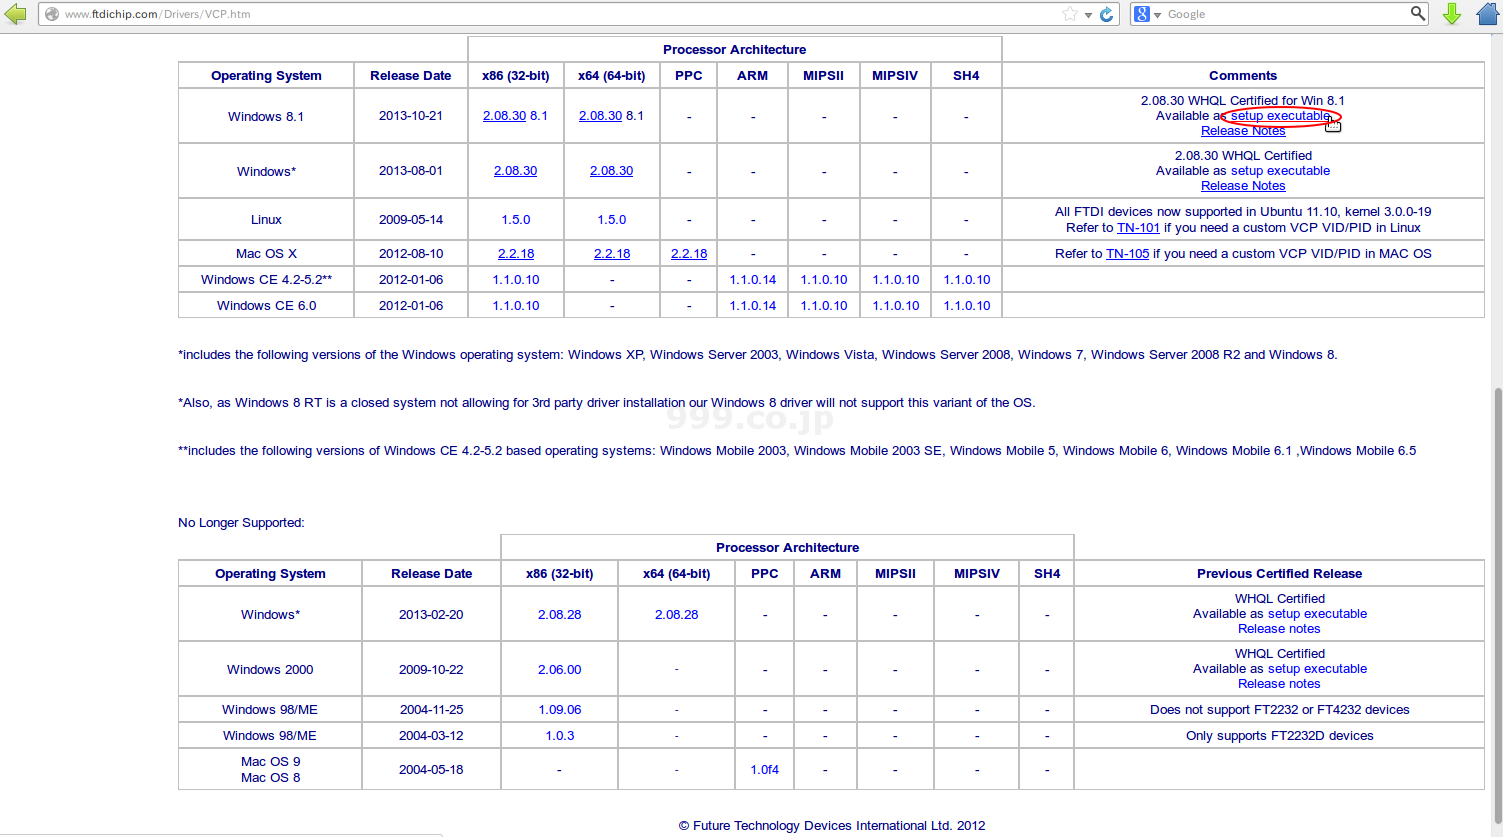Open x86 2.08.30 driver for Windows 8.1
The image size is (1503, 837).
tap(504, 116)
